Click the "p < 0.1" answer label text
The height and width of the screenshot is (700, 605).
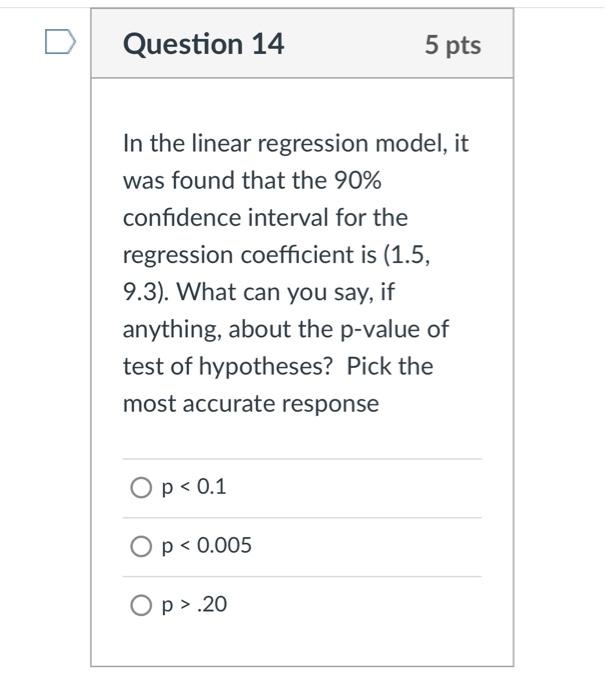(194, 487)
